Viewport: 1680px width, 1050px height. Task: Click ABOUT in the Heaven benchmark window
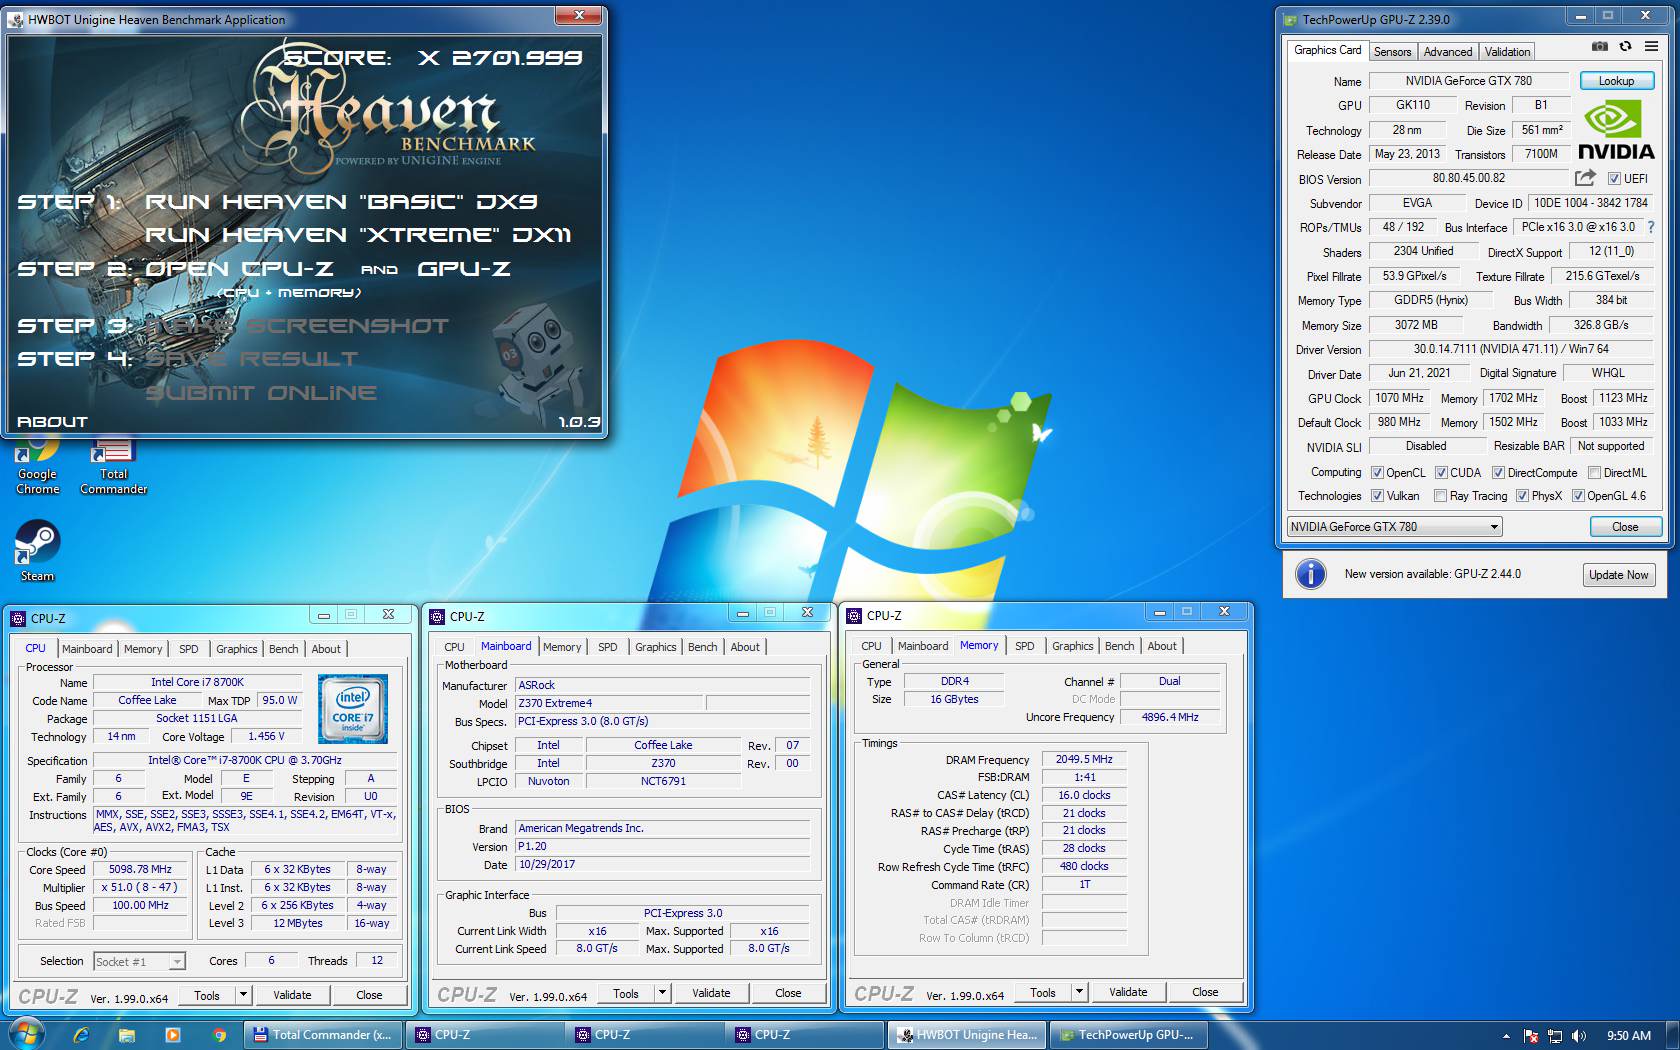52,422
